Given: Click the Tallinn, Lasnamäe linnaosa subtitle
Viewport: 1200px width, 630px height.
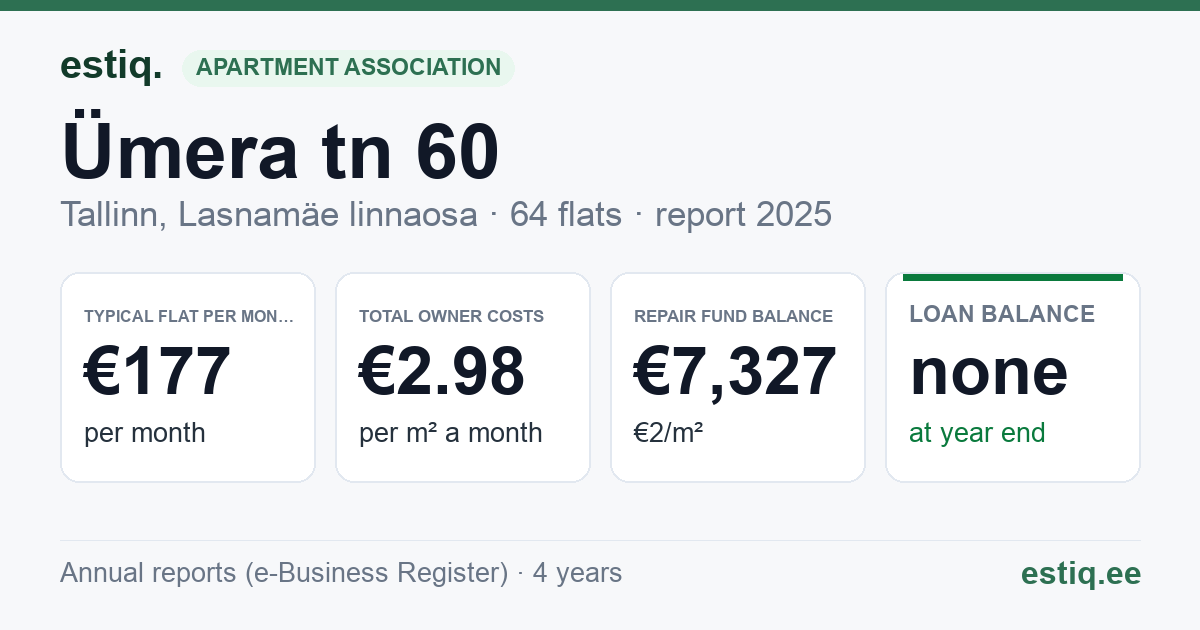Looking at the screenshot, I should (x=269, y=214).
